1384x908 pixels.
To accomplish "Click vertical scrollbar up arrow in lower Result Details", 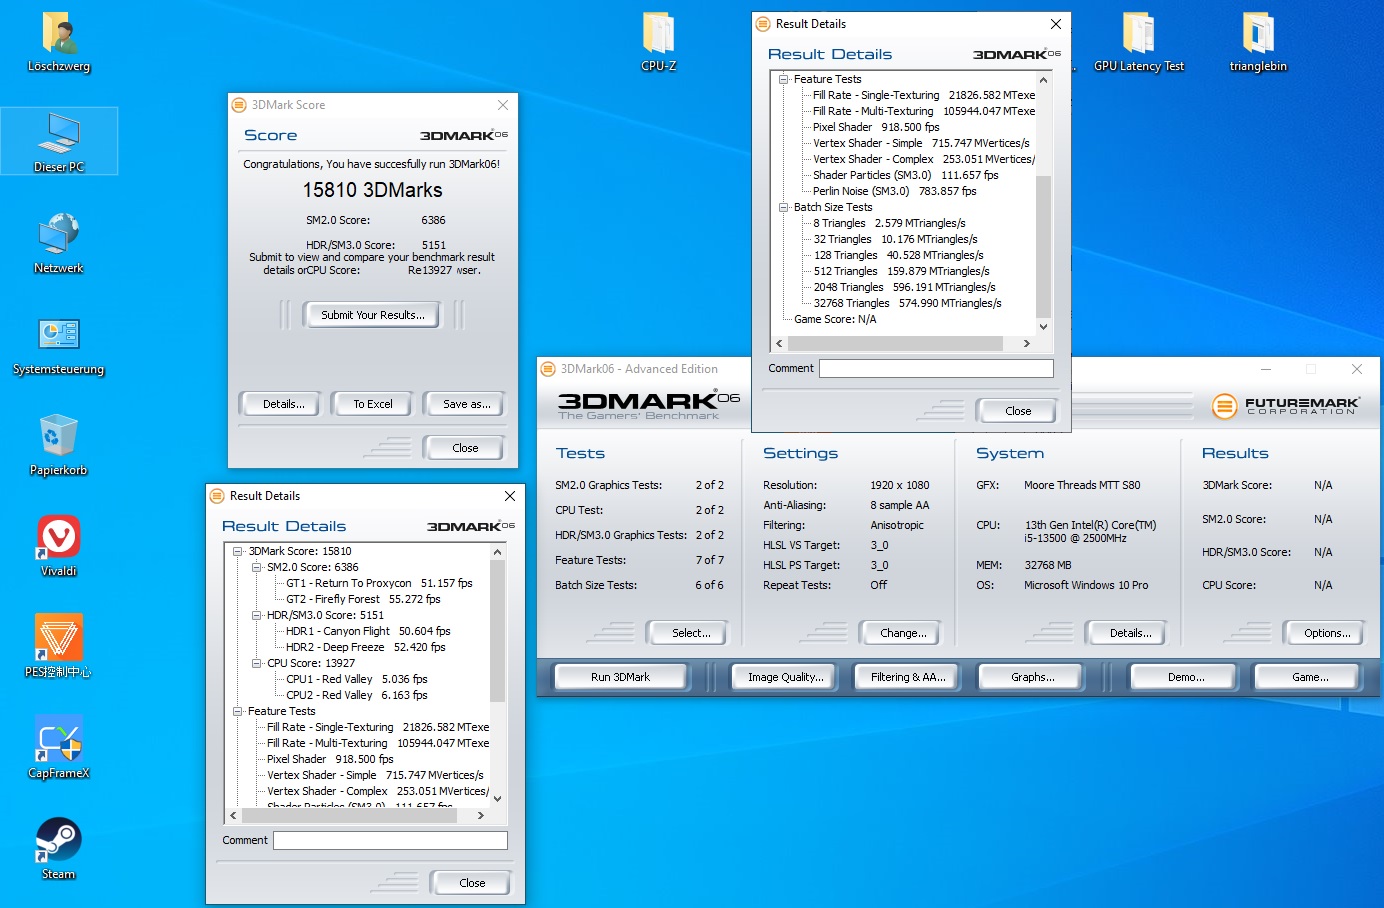I will point(497,552).
